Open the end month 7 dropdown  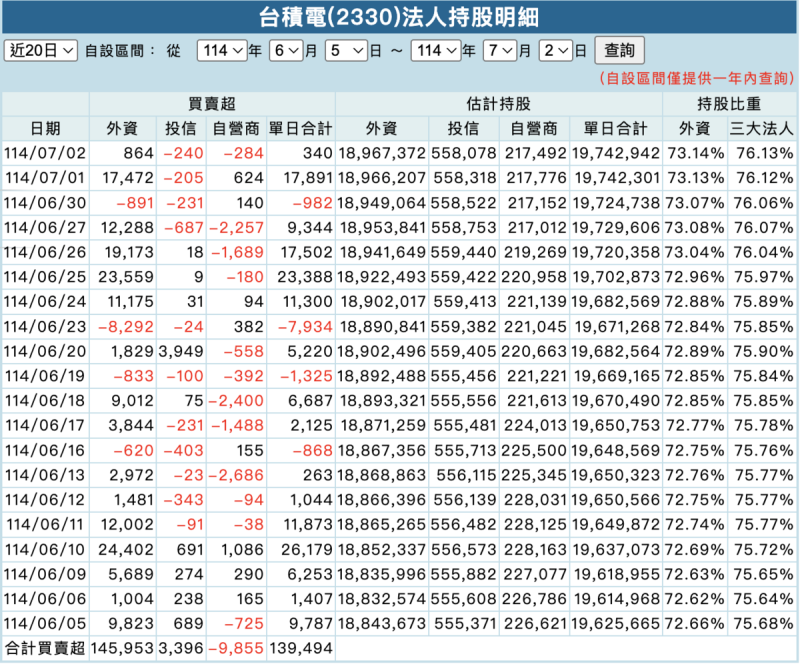(x=499, y=51)
